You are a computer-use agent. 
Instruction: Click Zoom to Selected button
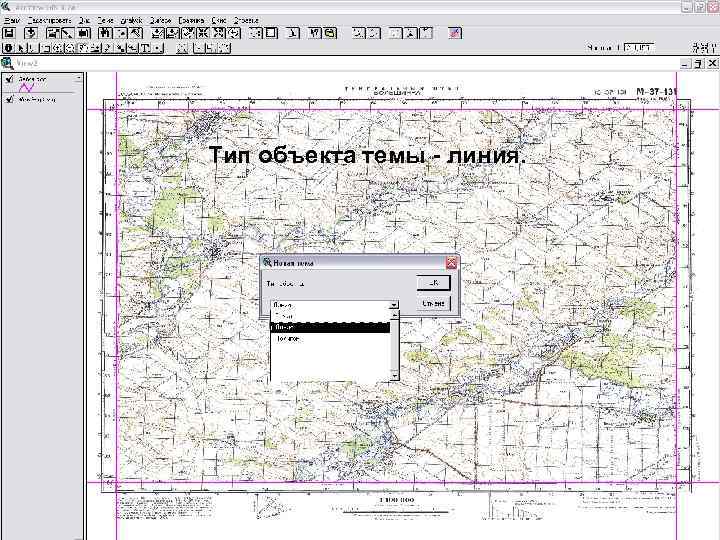point(188,33)
